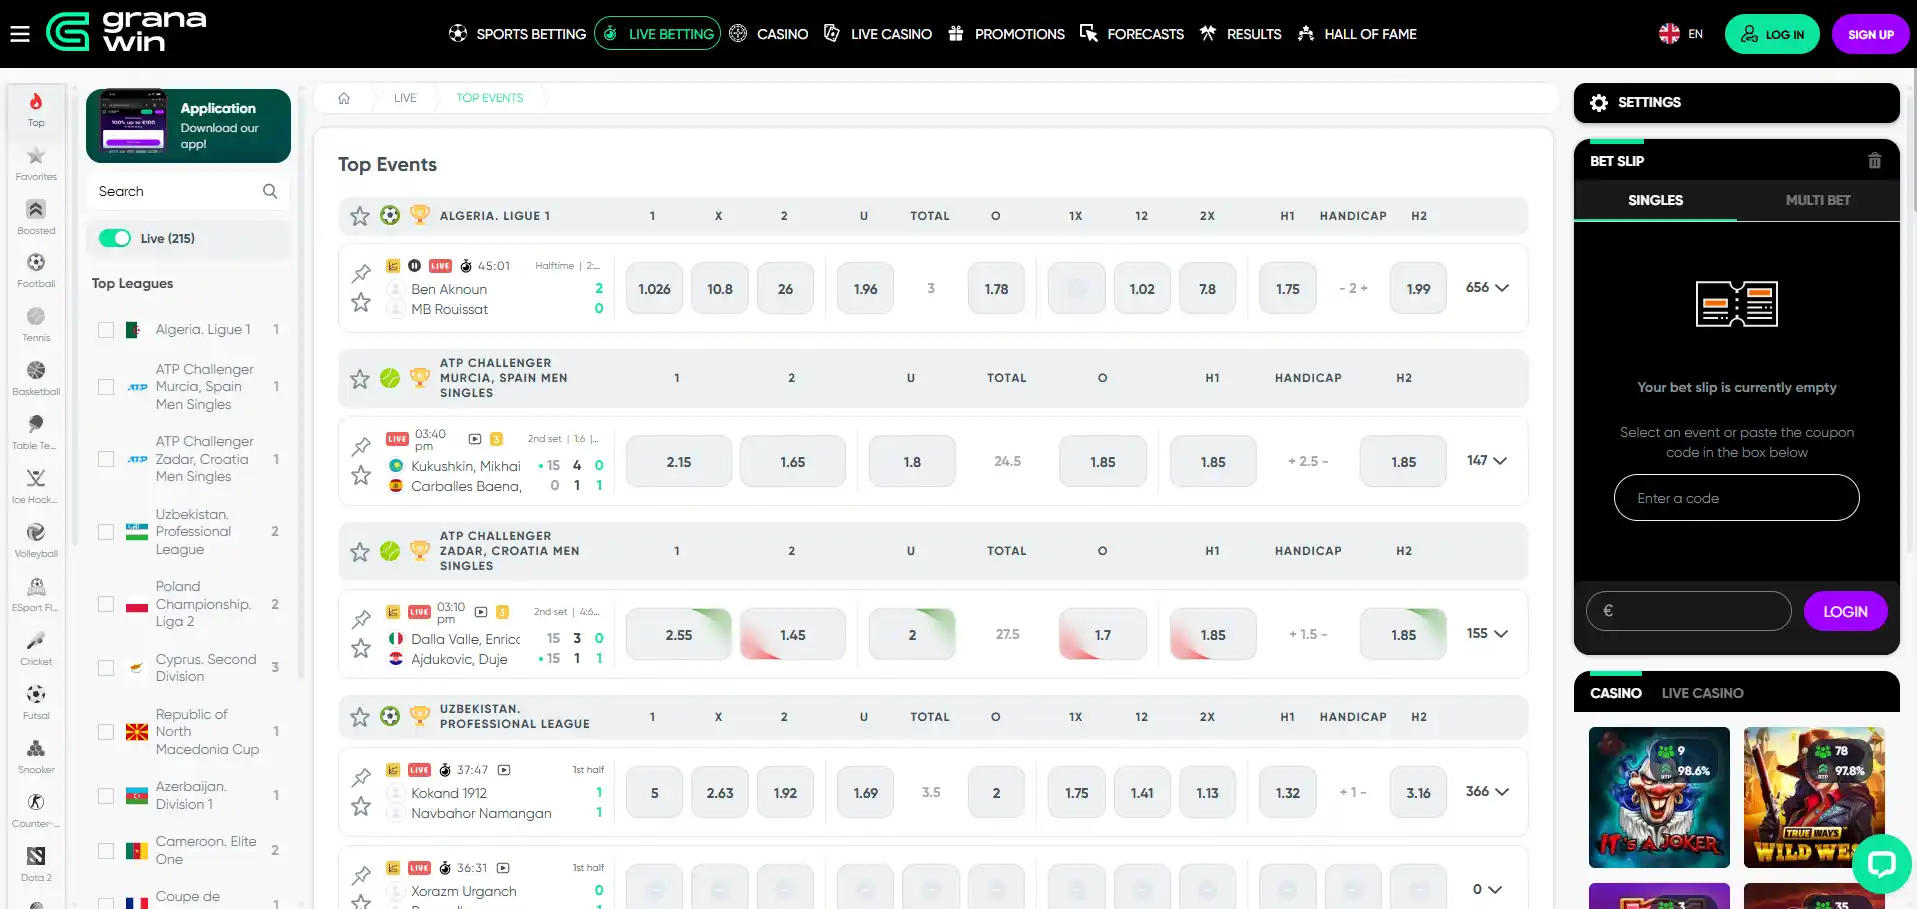The height and width of the screenshot is (909, 1917).
Task: Open Sports Betting section
Action: (517, 34)
